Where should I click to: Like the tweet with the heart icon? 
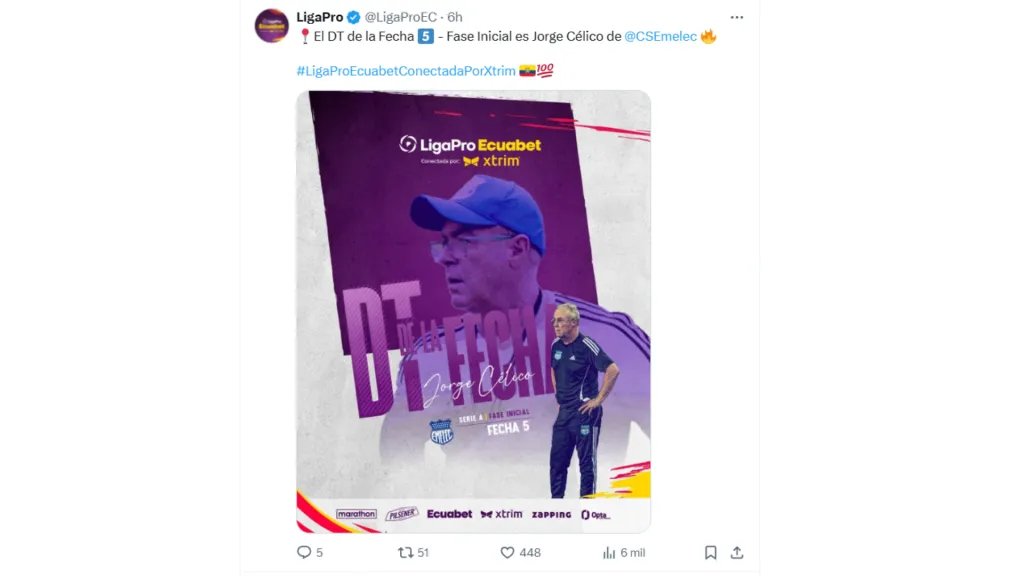point(507,552)
